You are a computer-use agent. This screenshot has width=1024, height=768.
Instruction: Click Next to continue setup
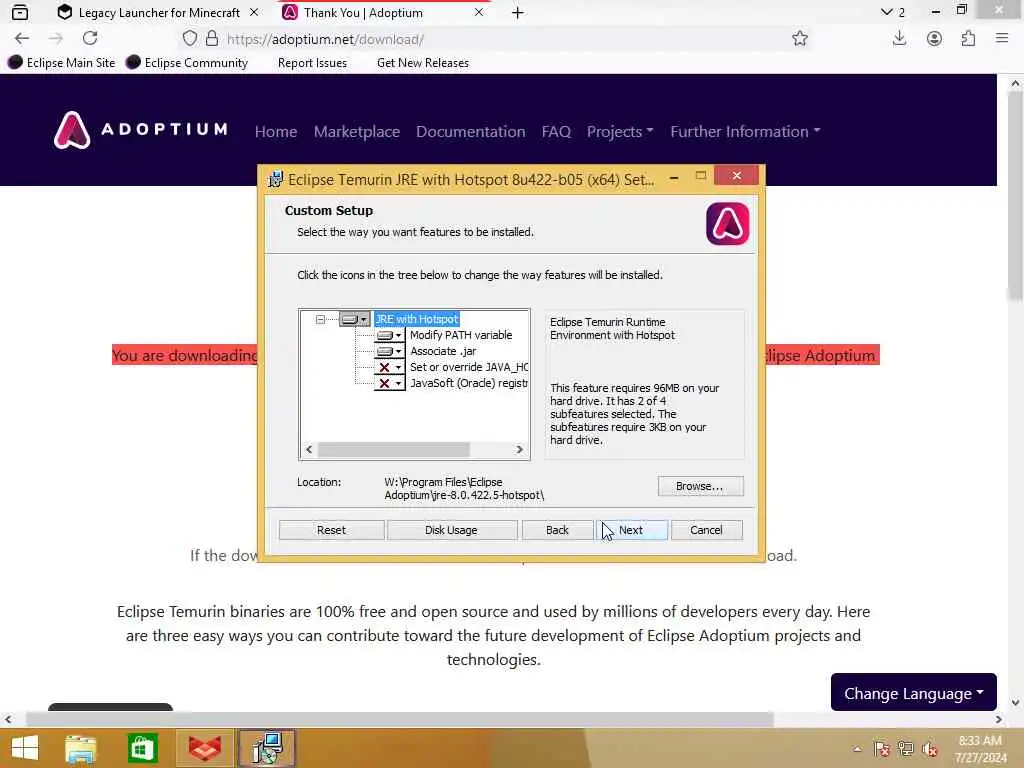[x=632, y=530]
